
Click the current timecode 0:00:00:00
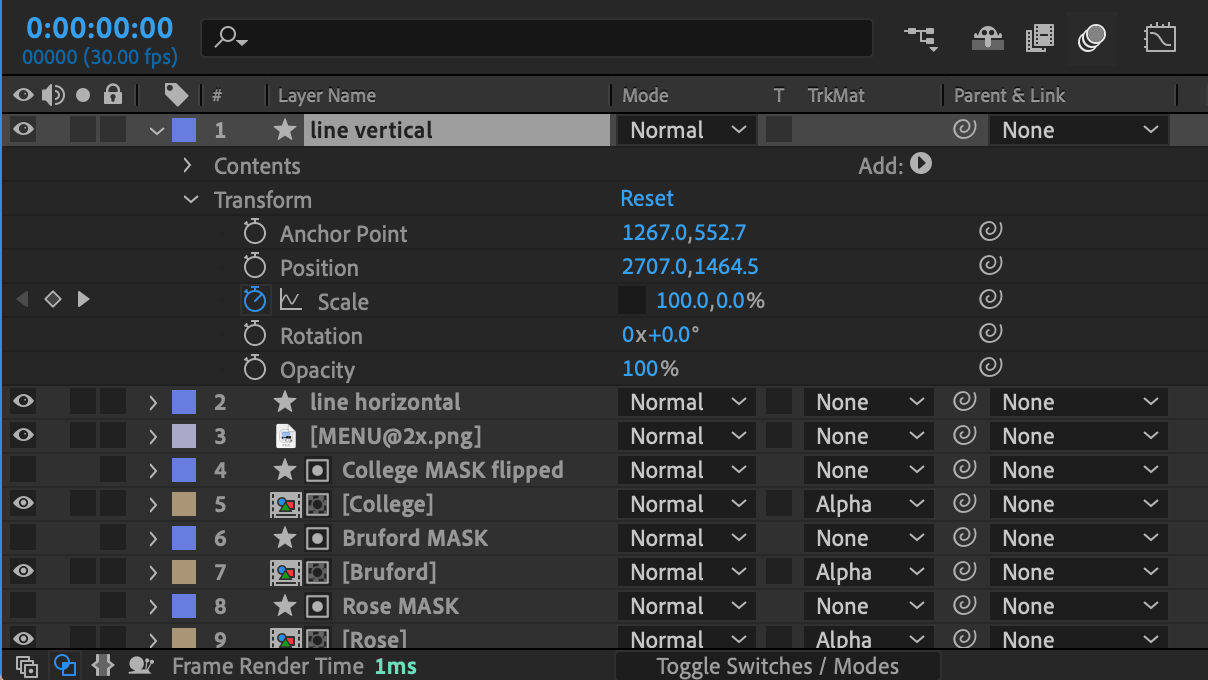coord(100,28)
